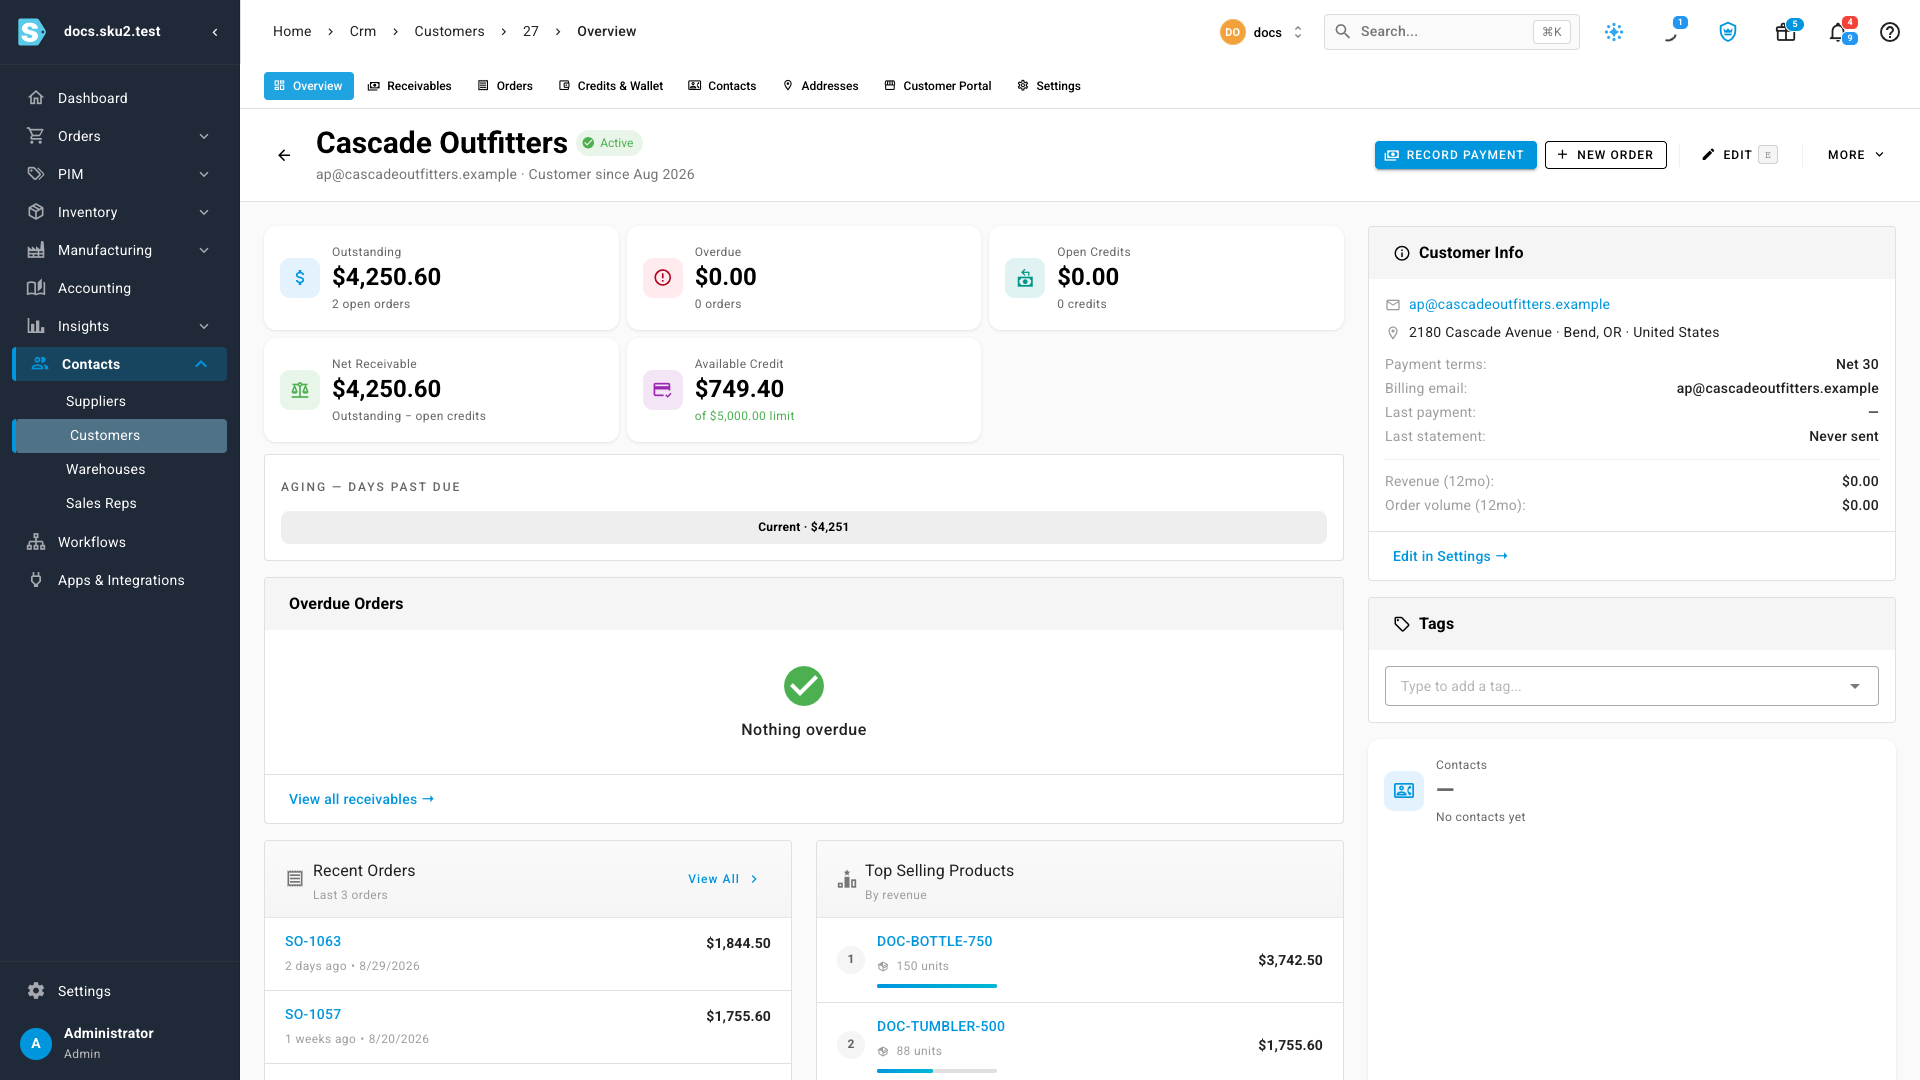The image size is (1920, 1080).
Task: Switch to the Overview tab
Action: (x=309, y=86)
